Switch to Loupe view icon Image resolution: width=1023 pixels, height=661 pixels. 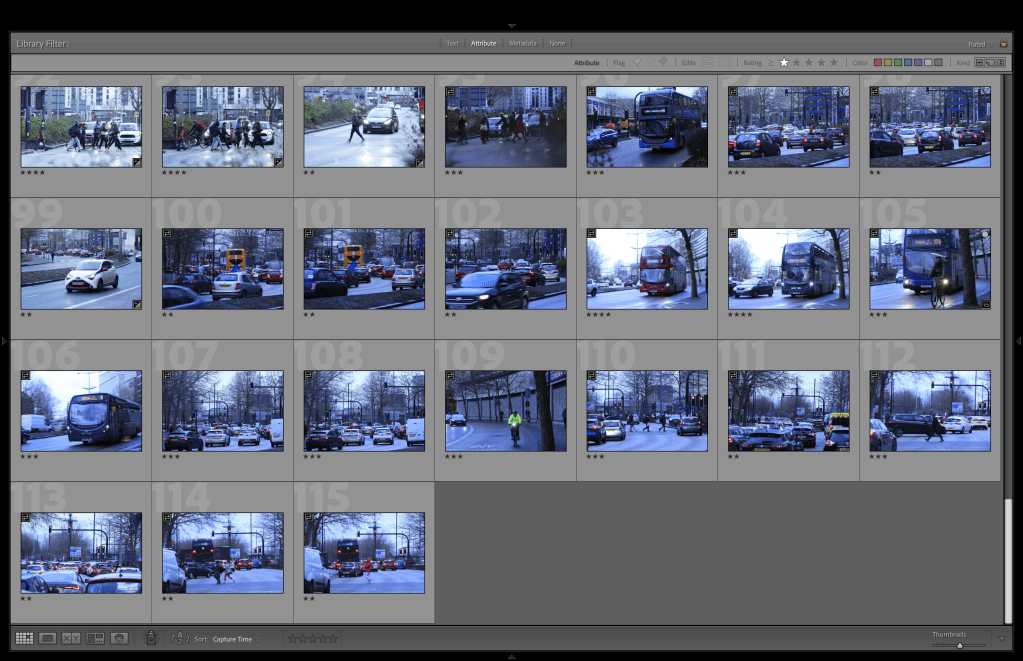pyautogui.click(x=47, y=638)
